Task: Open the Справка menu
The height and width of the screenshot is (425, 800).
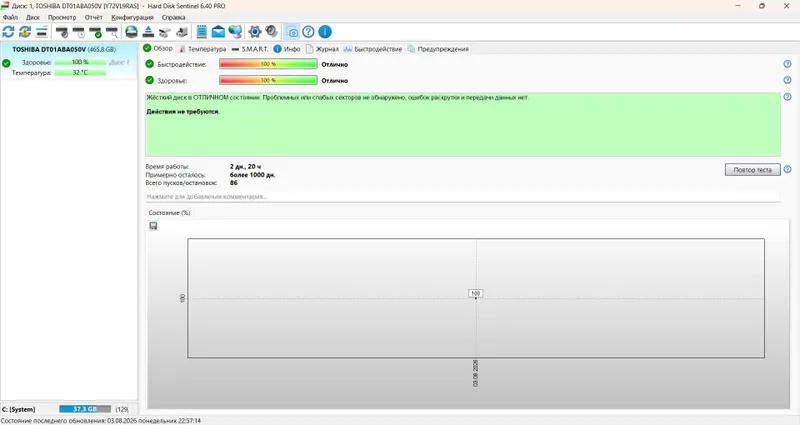Action: coord(173,17)
